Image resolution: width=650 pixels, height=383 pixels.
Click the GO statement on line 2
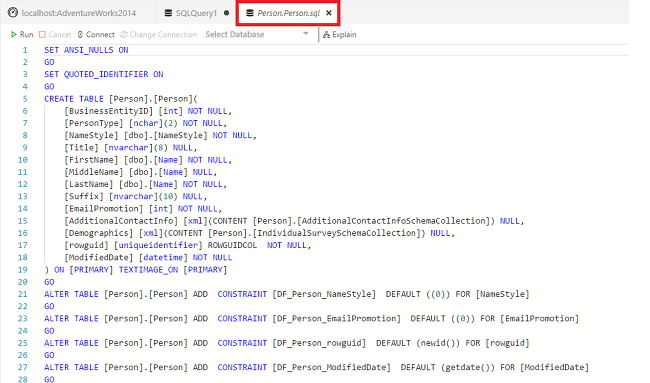(49, 62)
